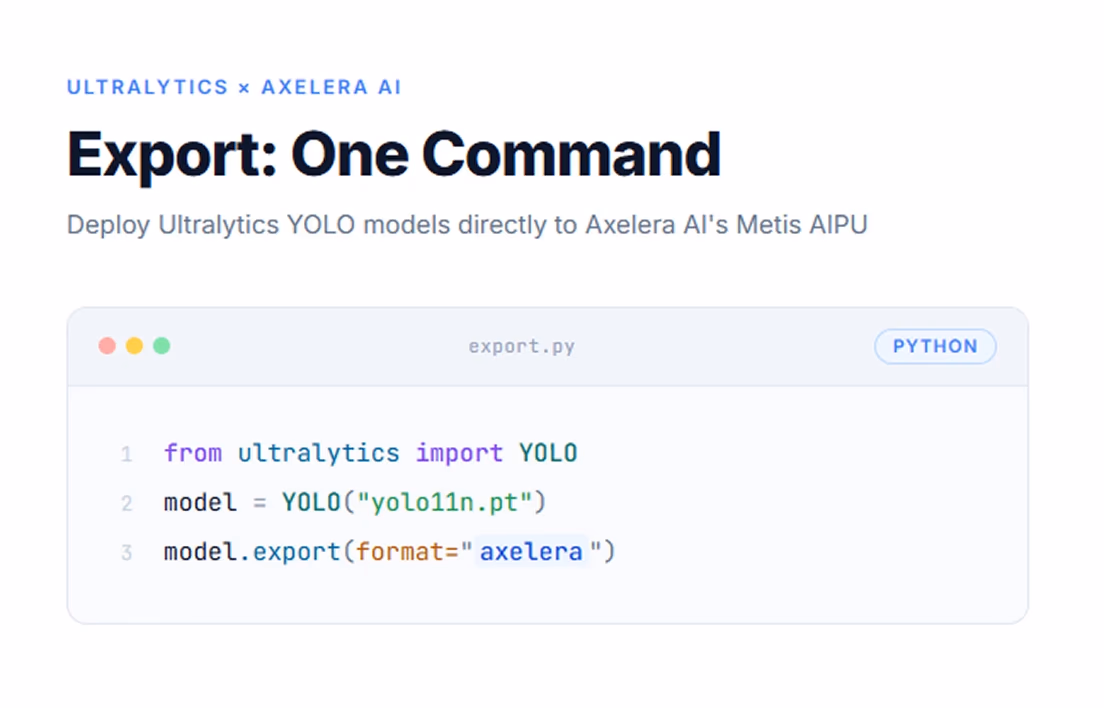Click the 'from' keyword on line 1
This screenshot has height=708, width=1104.
[x=193, y=453]
